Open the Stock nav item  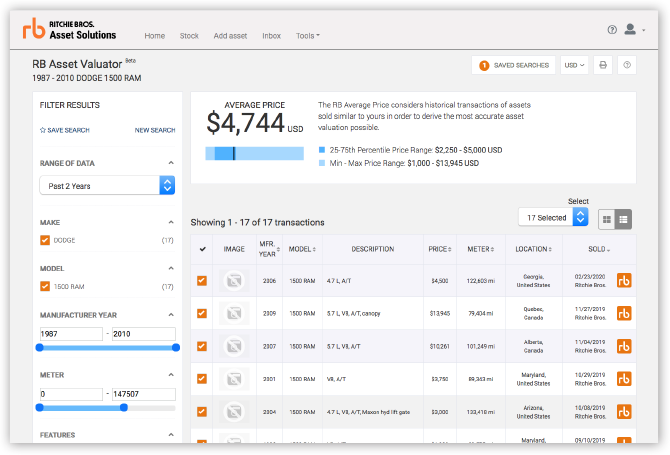[189, 36]
